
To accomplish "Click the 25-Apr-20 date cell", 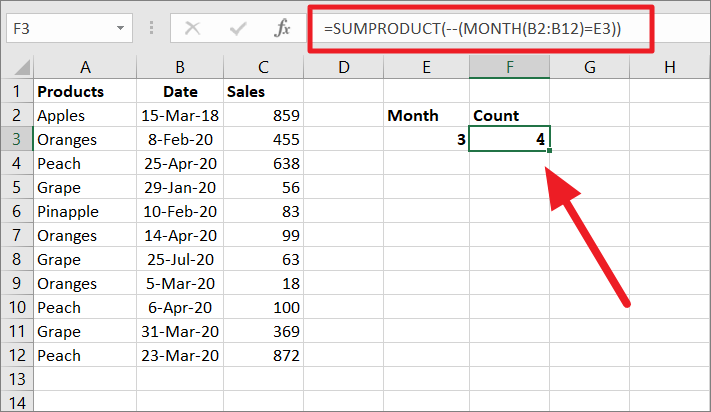I will coord(180,163).
